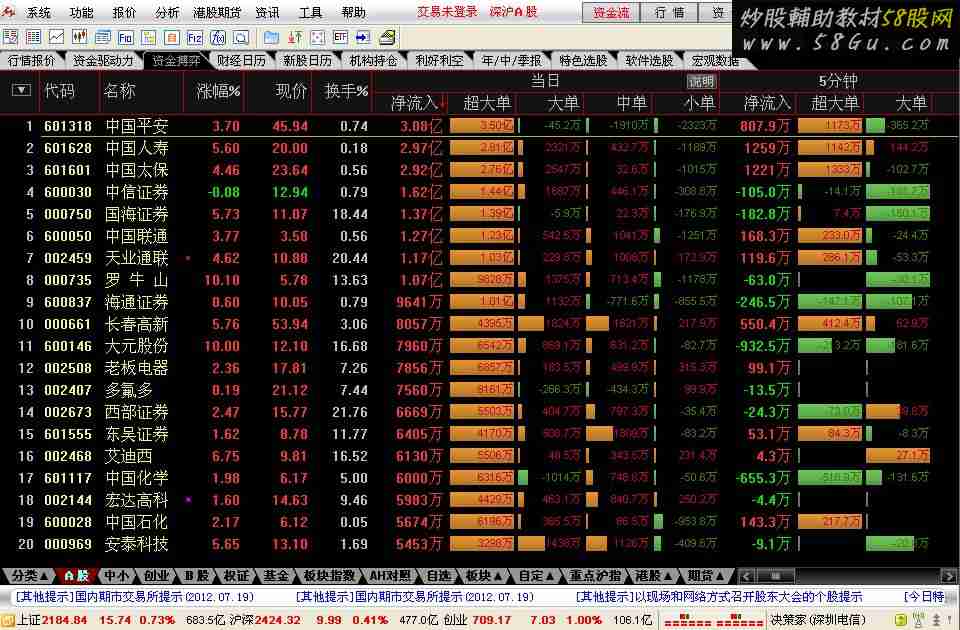Click the news window panel toolbar icon
The height and width of the screenshot is (630, 960).
coord(103,38)
